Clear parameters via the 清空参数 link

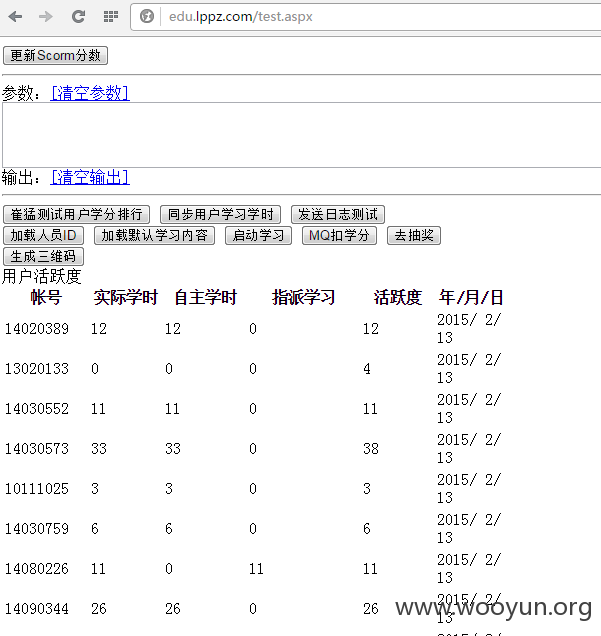click(90, 93)
